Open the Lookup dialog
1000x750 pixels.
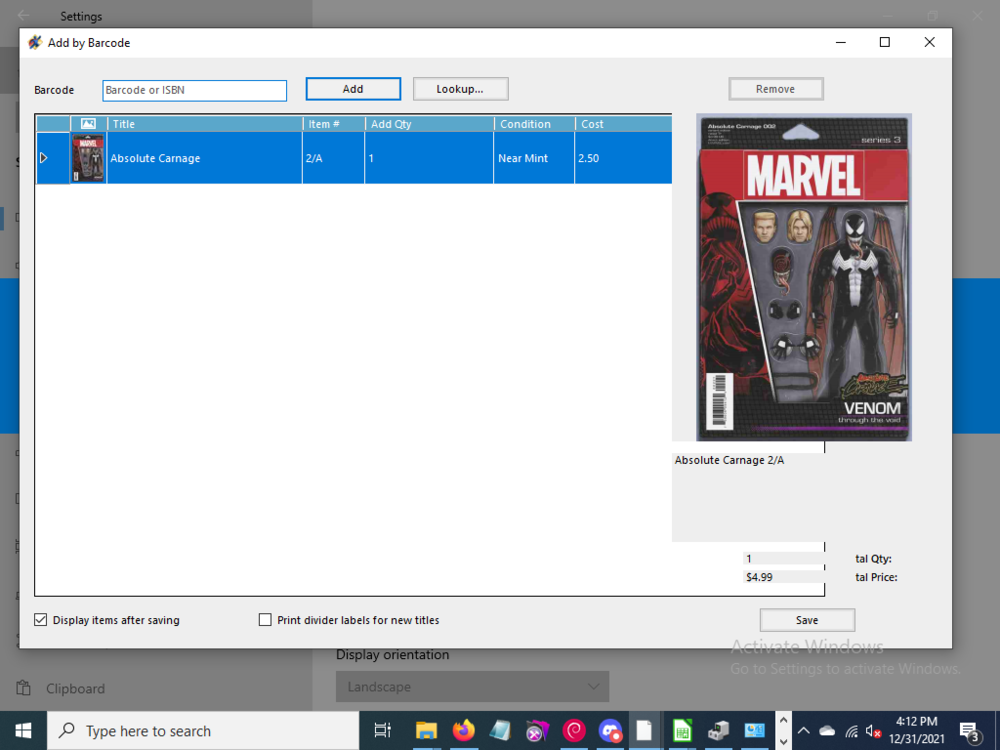tap(460, 88)
